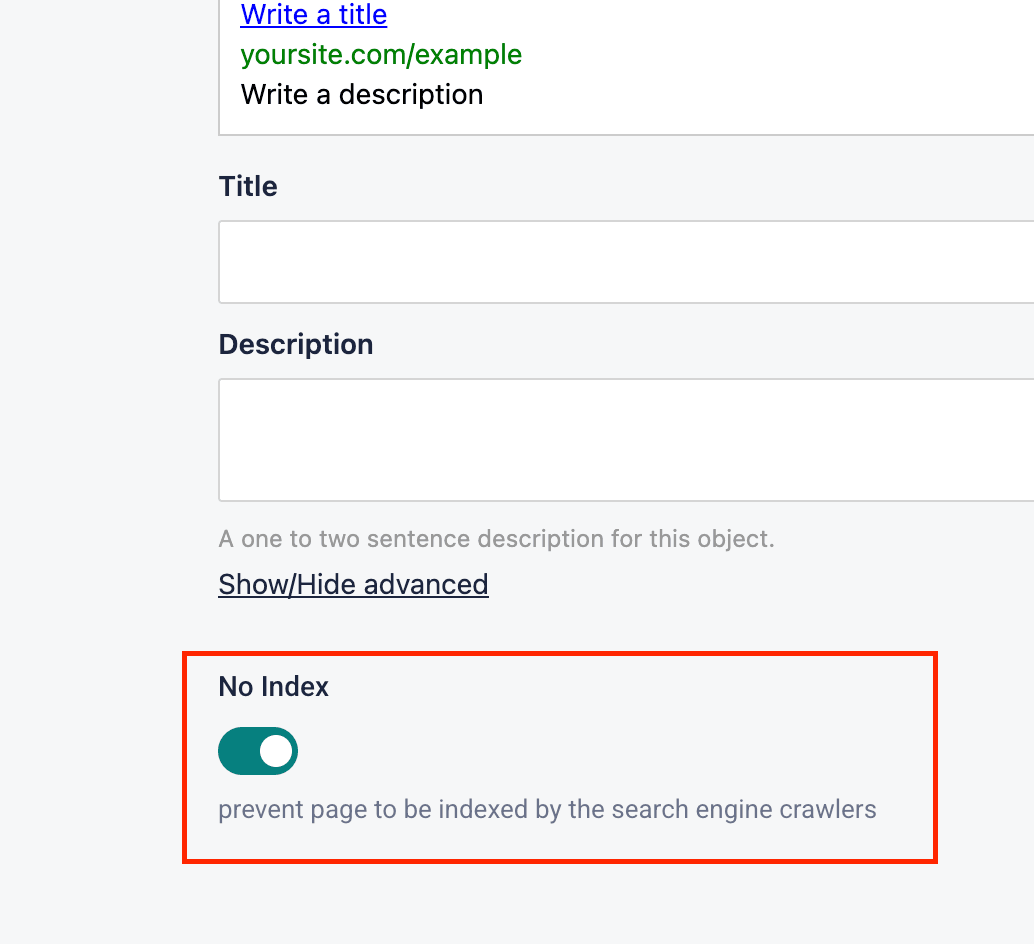Toggle the No Index switch

point(258,751)
